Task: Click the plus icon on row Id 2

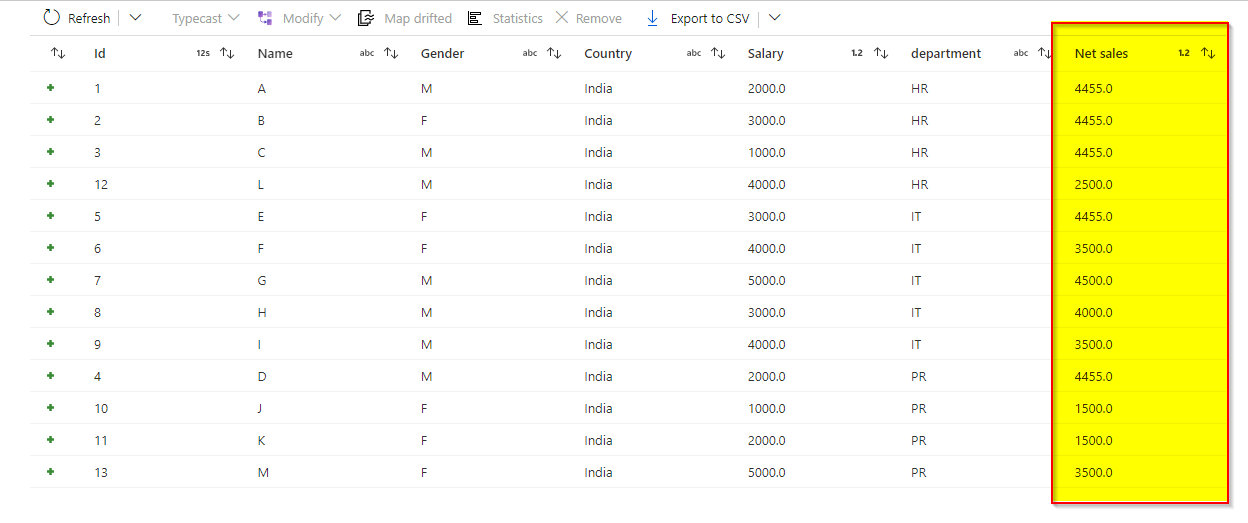Action: (50, 120)
